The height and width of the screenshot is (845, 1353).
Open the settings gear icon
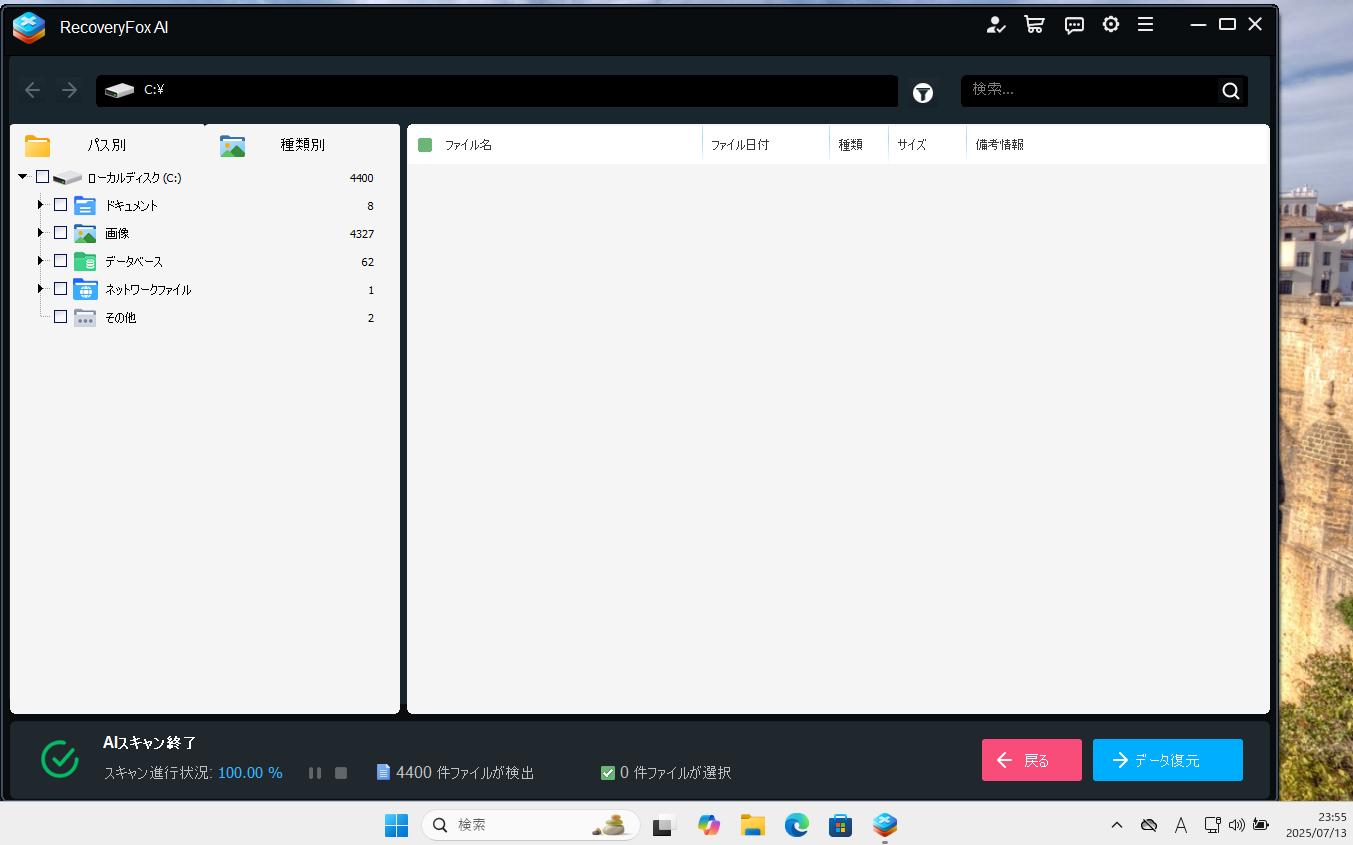click(x=1111, y=24)
